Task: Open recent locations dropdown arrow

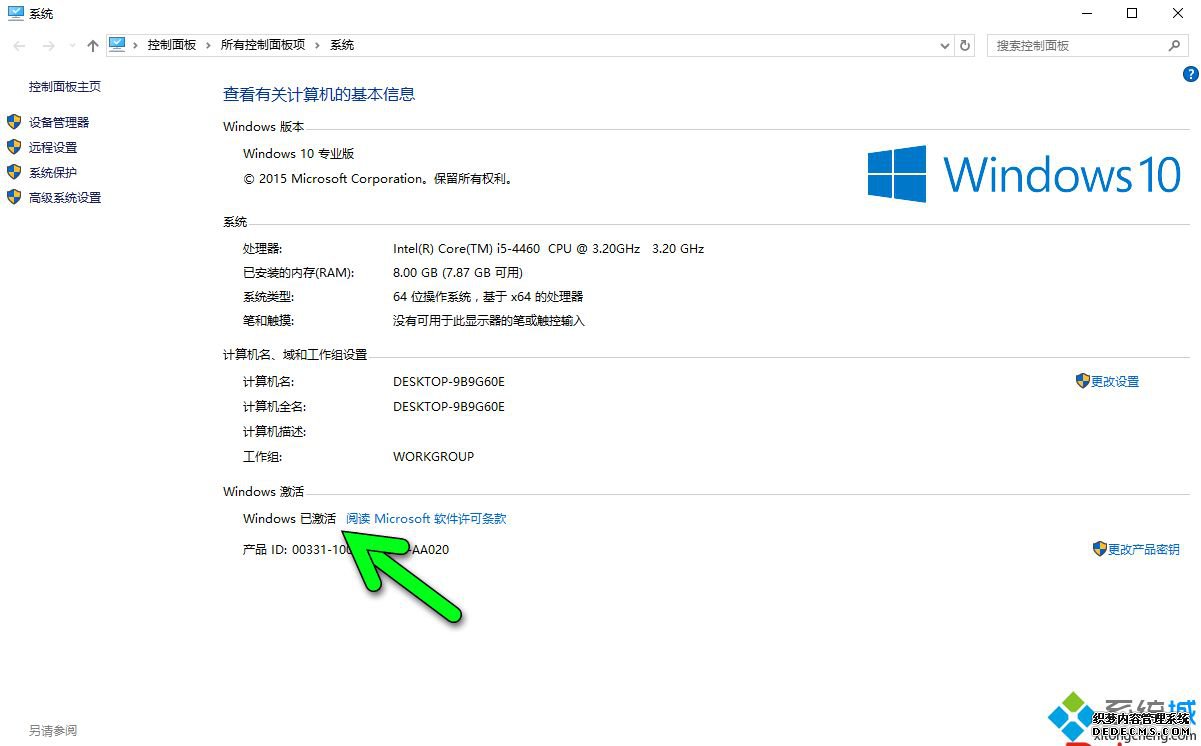Action: pos(71,46)
